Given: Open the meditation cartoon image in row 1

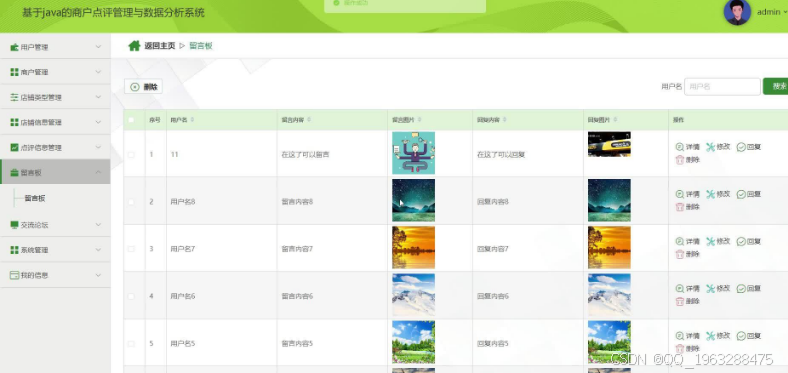Looking at the screenshot, I should [x=413, y=153].
